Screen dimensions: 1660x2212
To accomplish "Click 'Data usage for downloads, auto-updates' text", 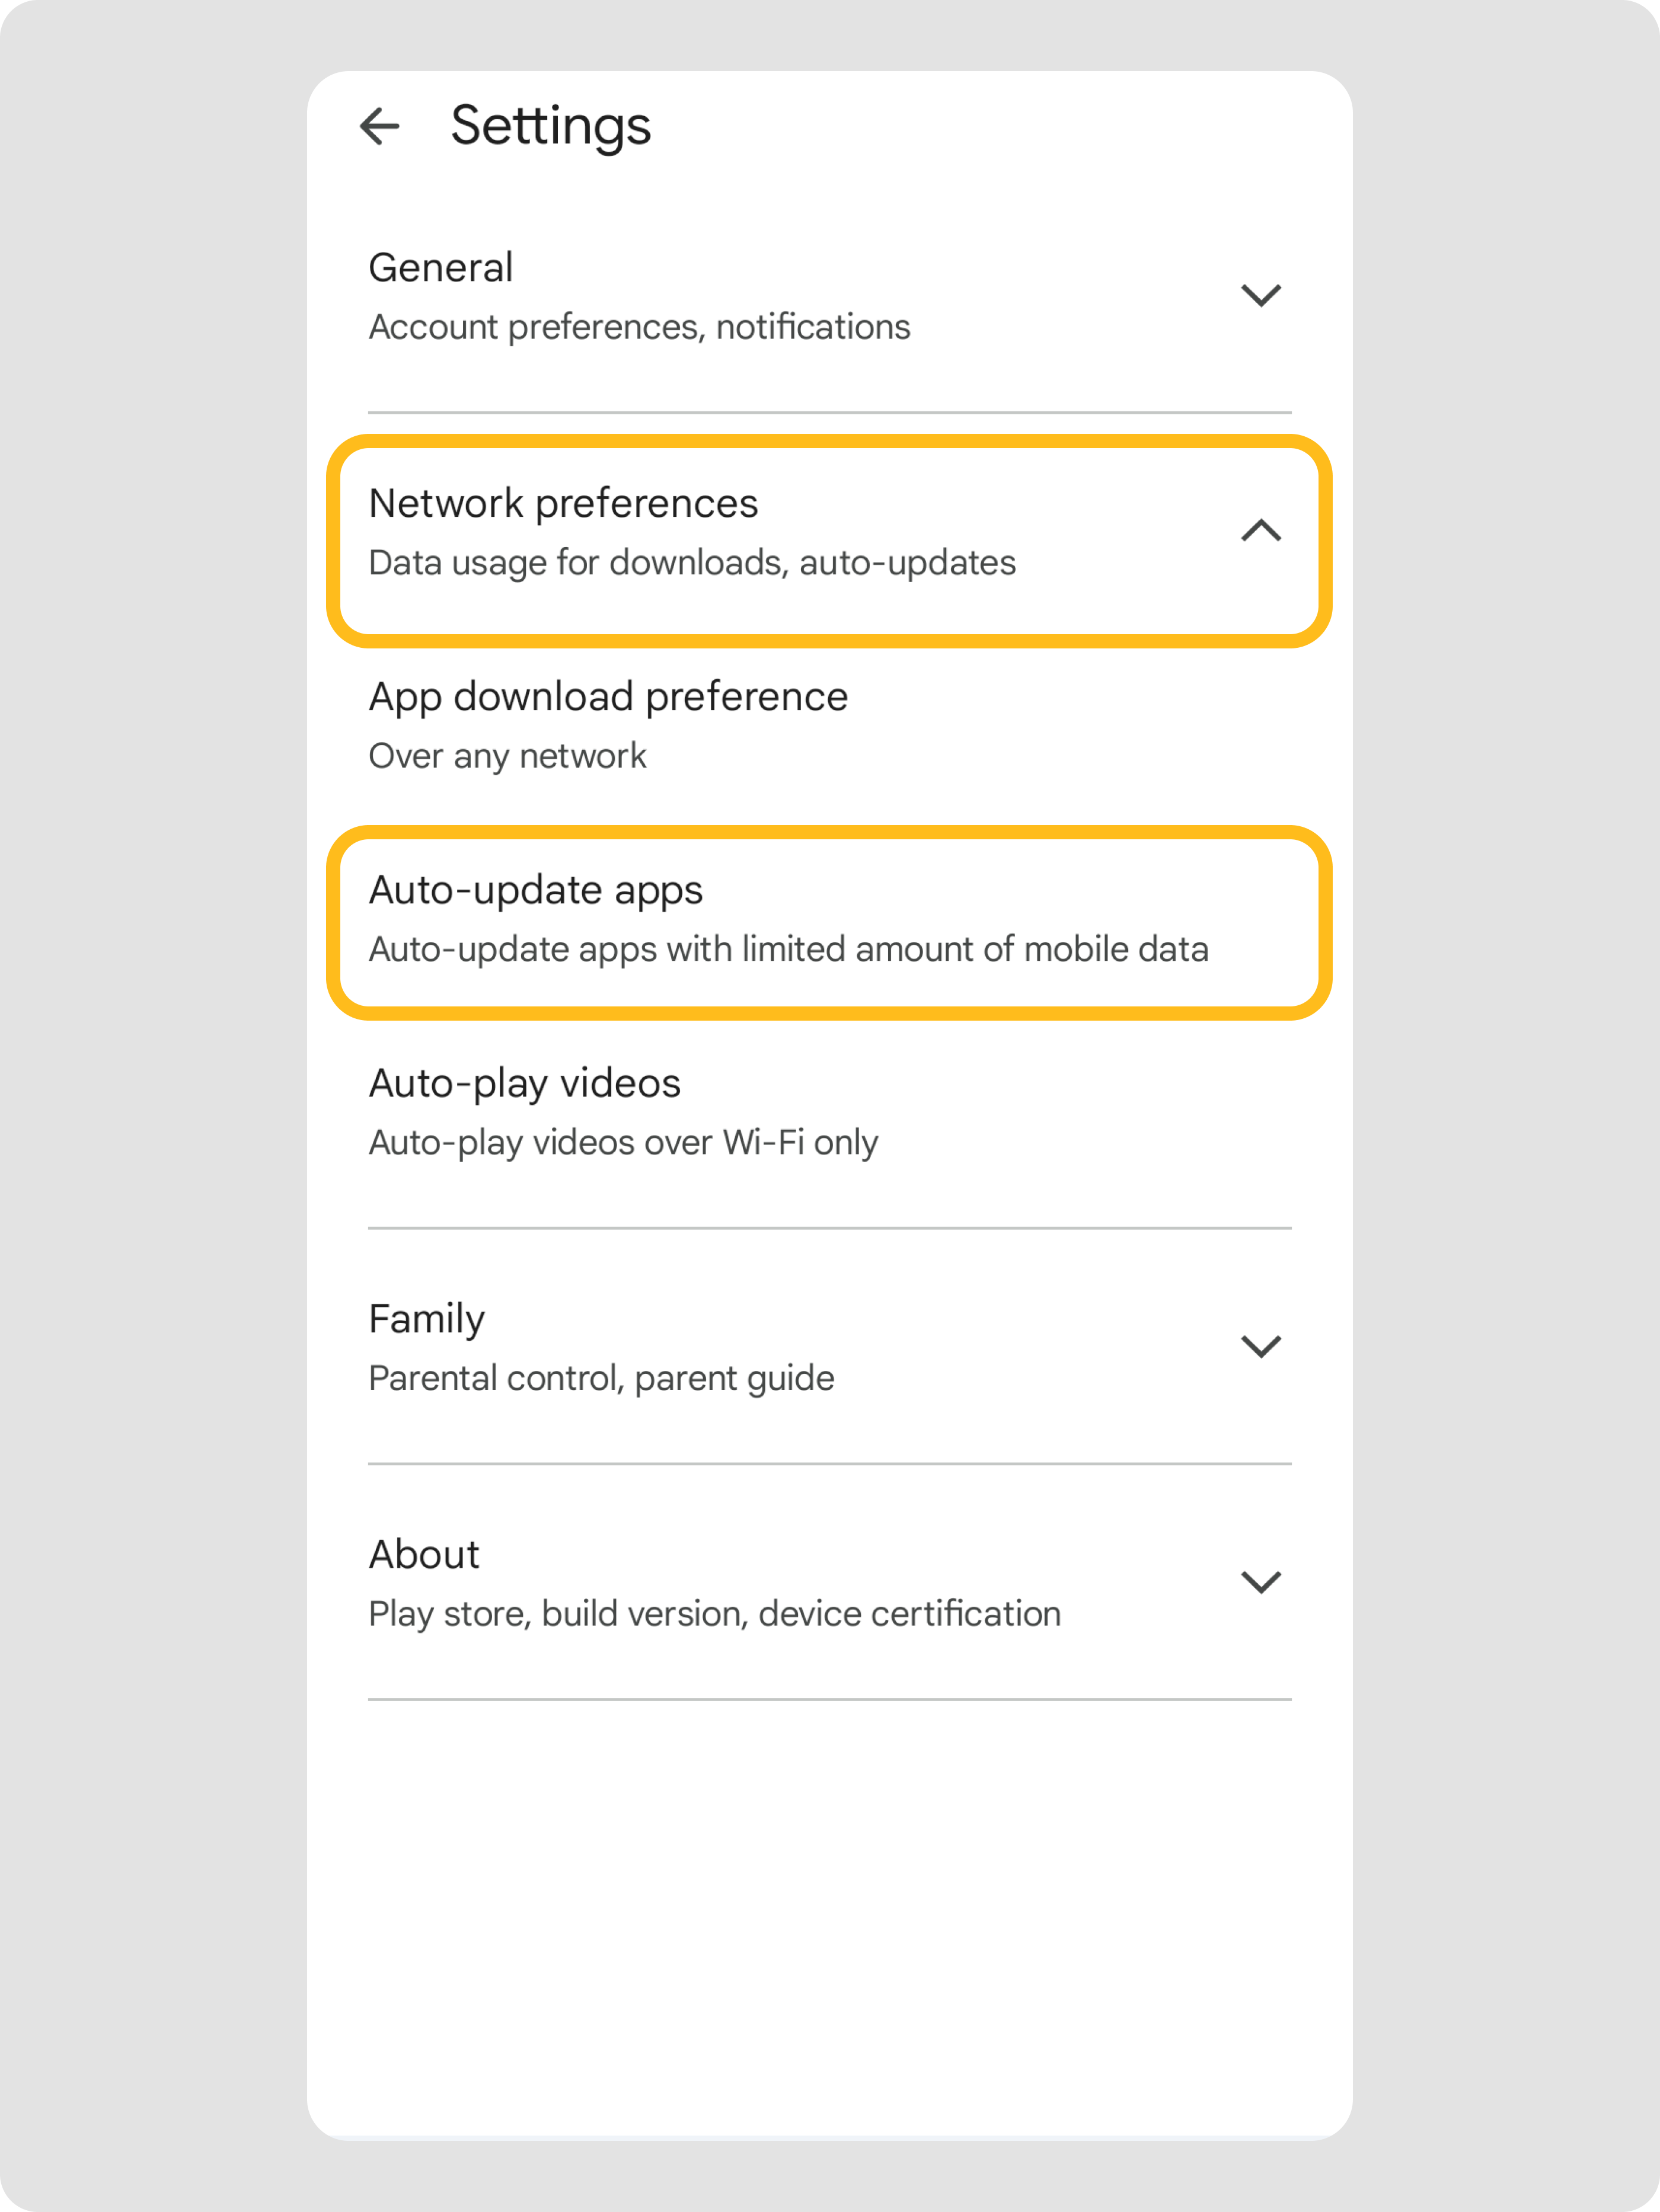I will [x=692, y=563].
